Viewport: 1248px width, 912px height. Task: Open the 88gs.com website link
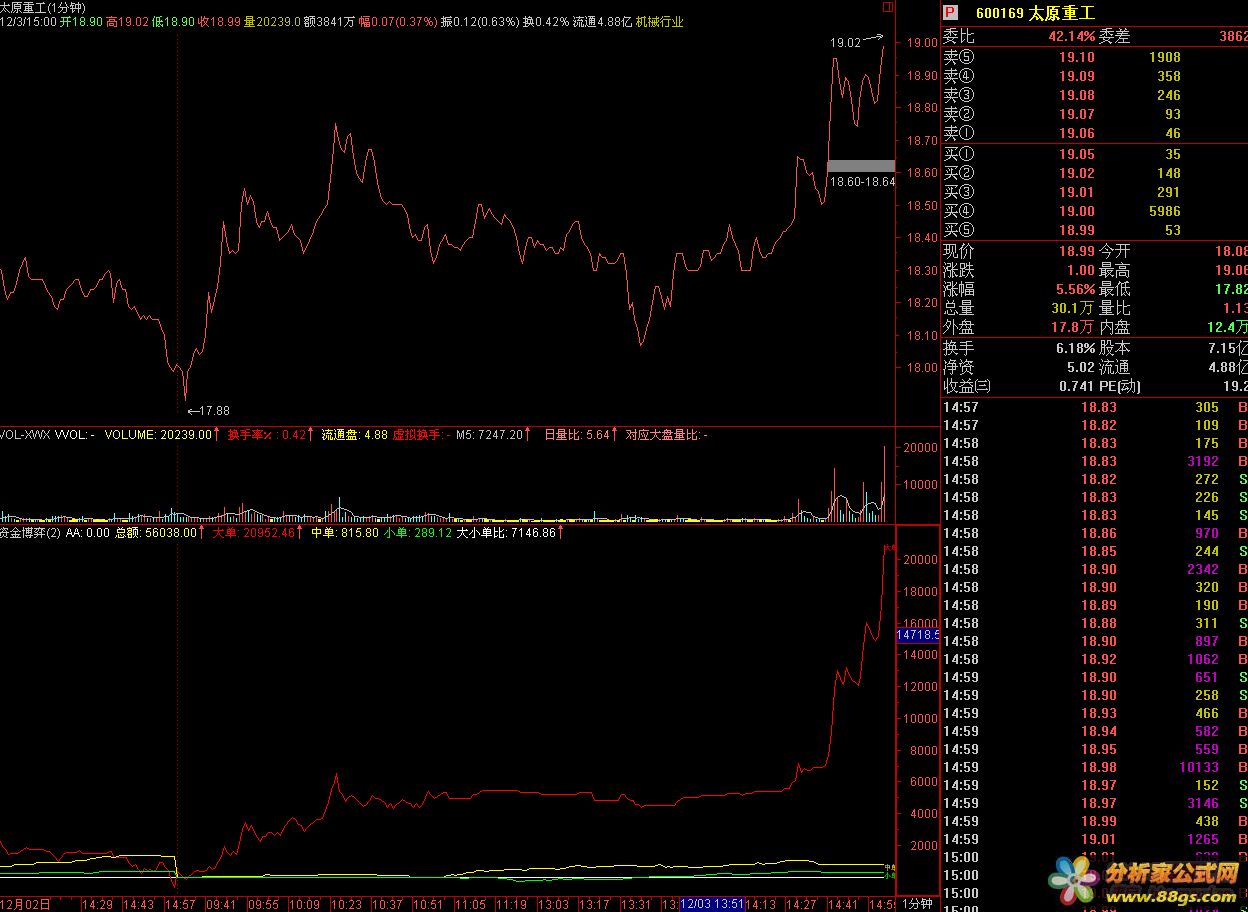(1170, 896)
